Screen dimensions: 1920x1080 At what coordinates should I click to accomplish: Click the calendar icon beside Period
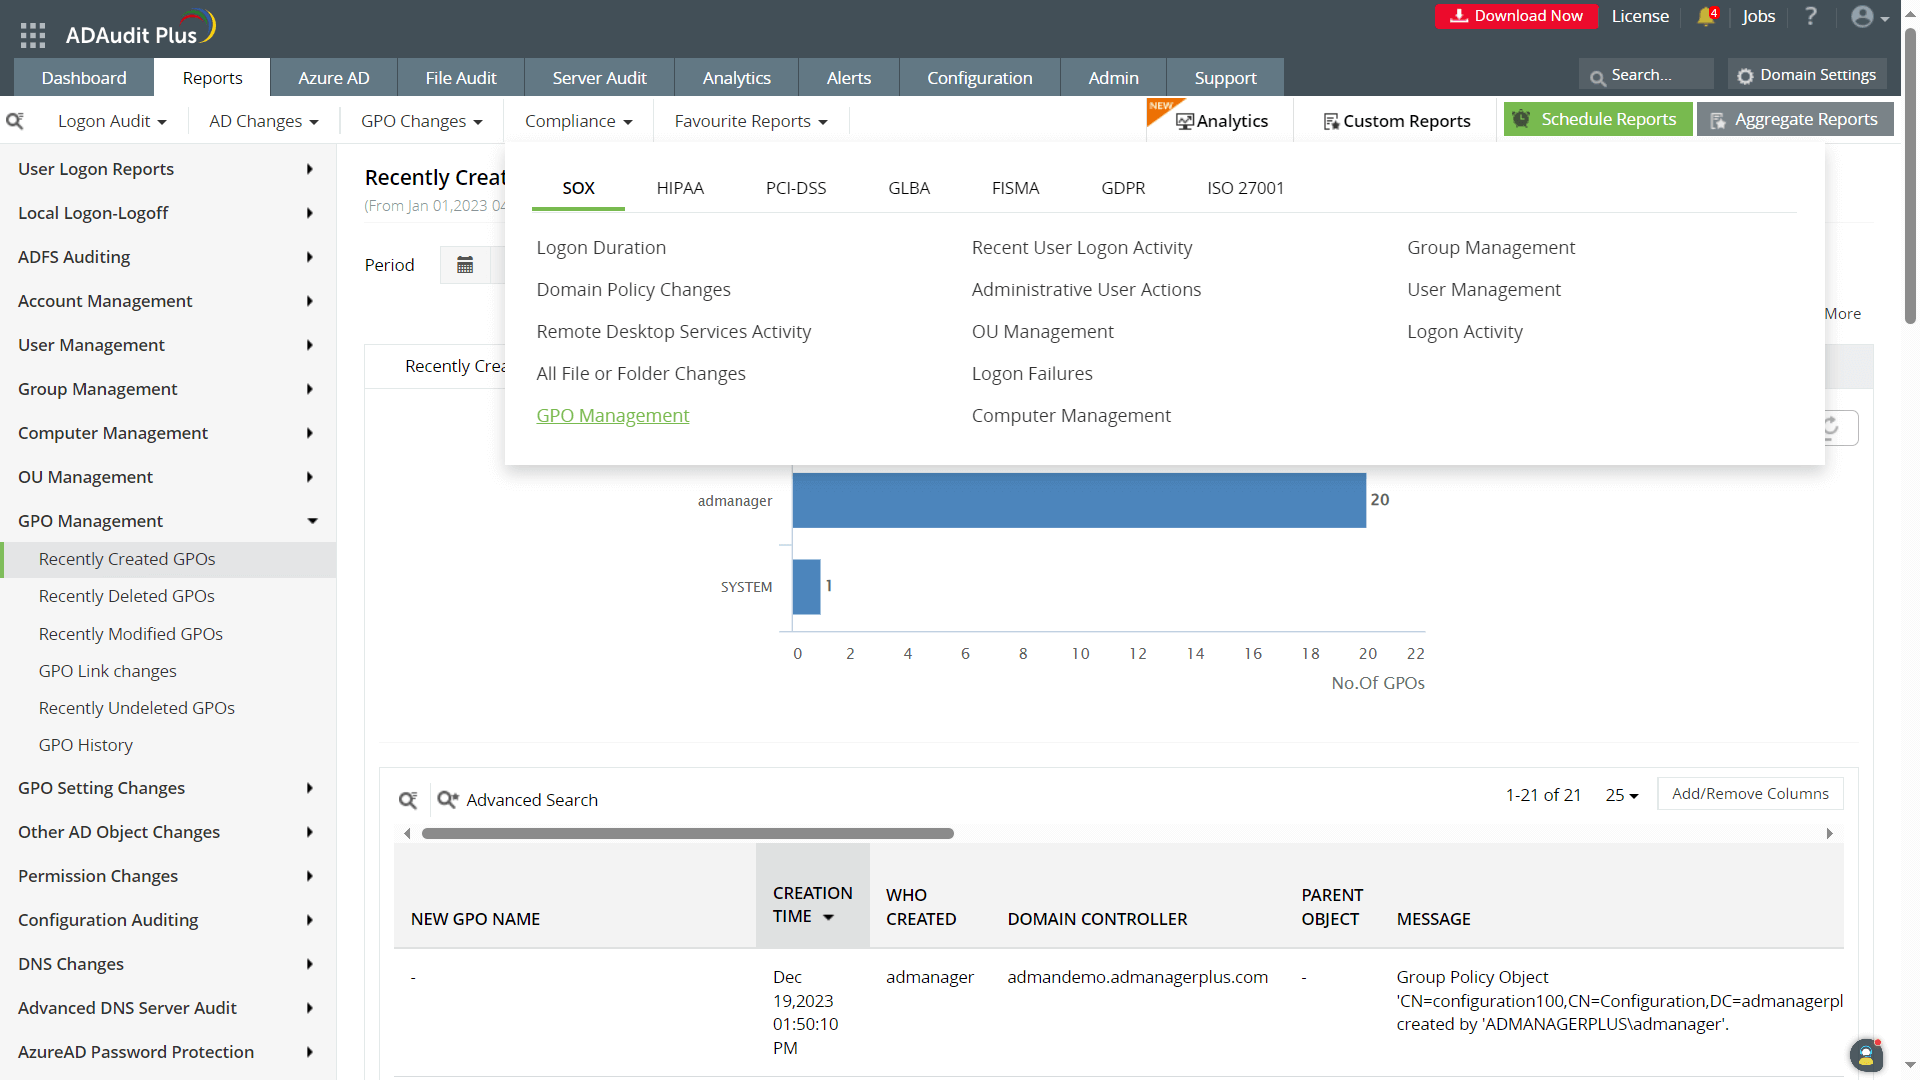[465, 265]
